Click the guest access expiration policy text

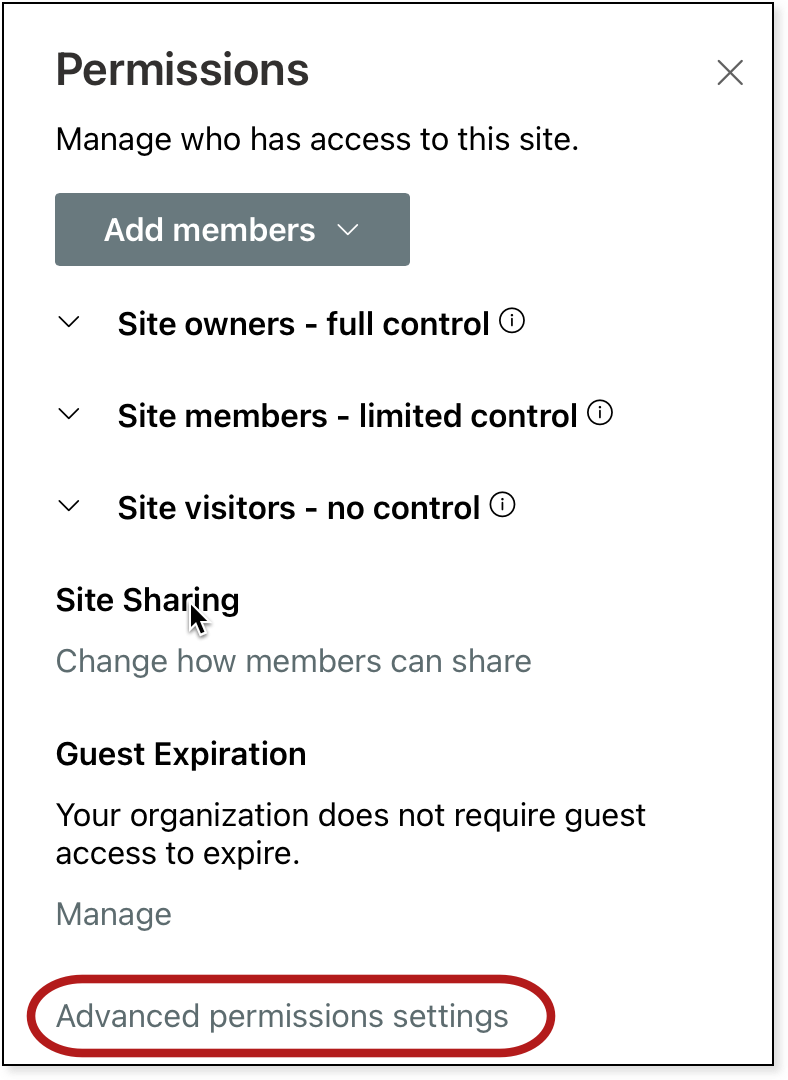(x=350, y=834)
